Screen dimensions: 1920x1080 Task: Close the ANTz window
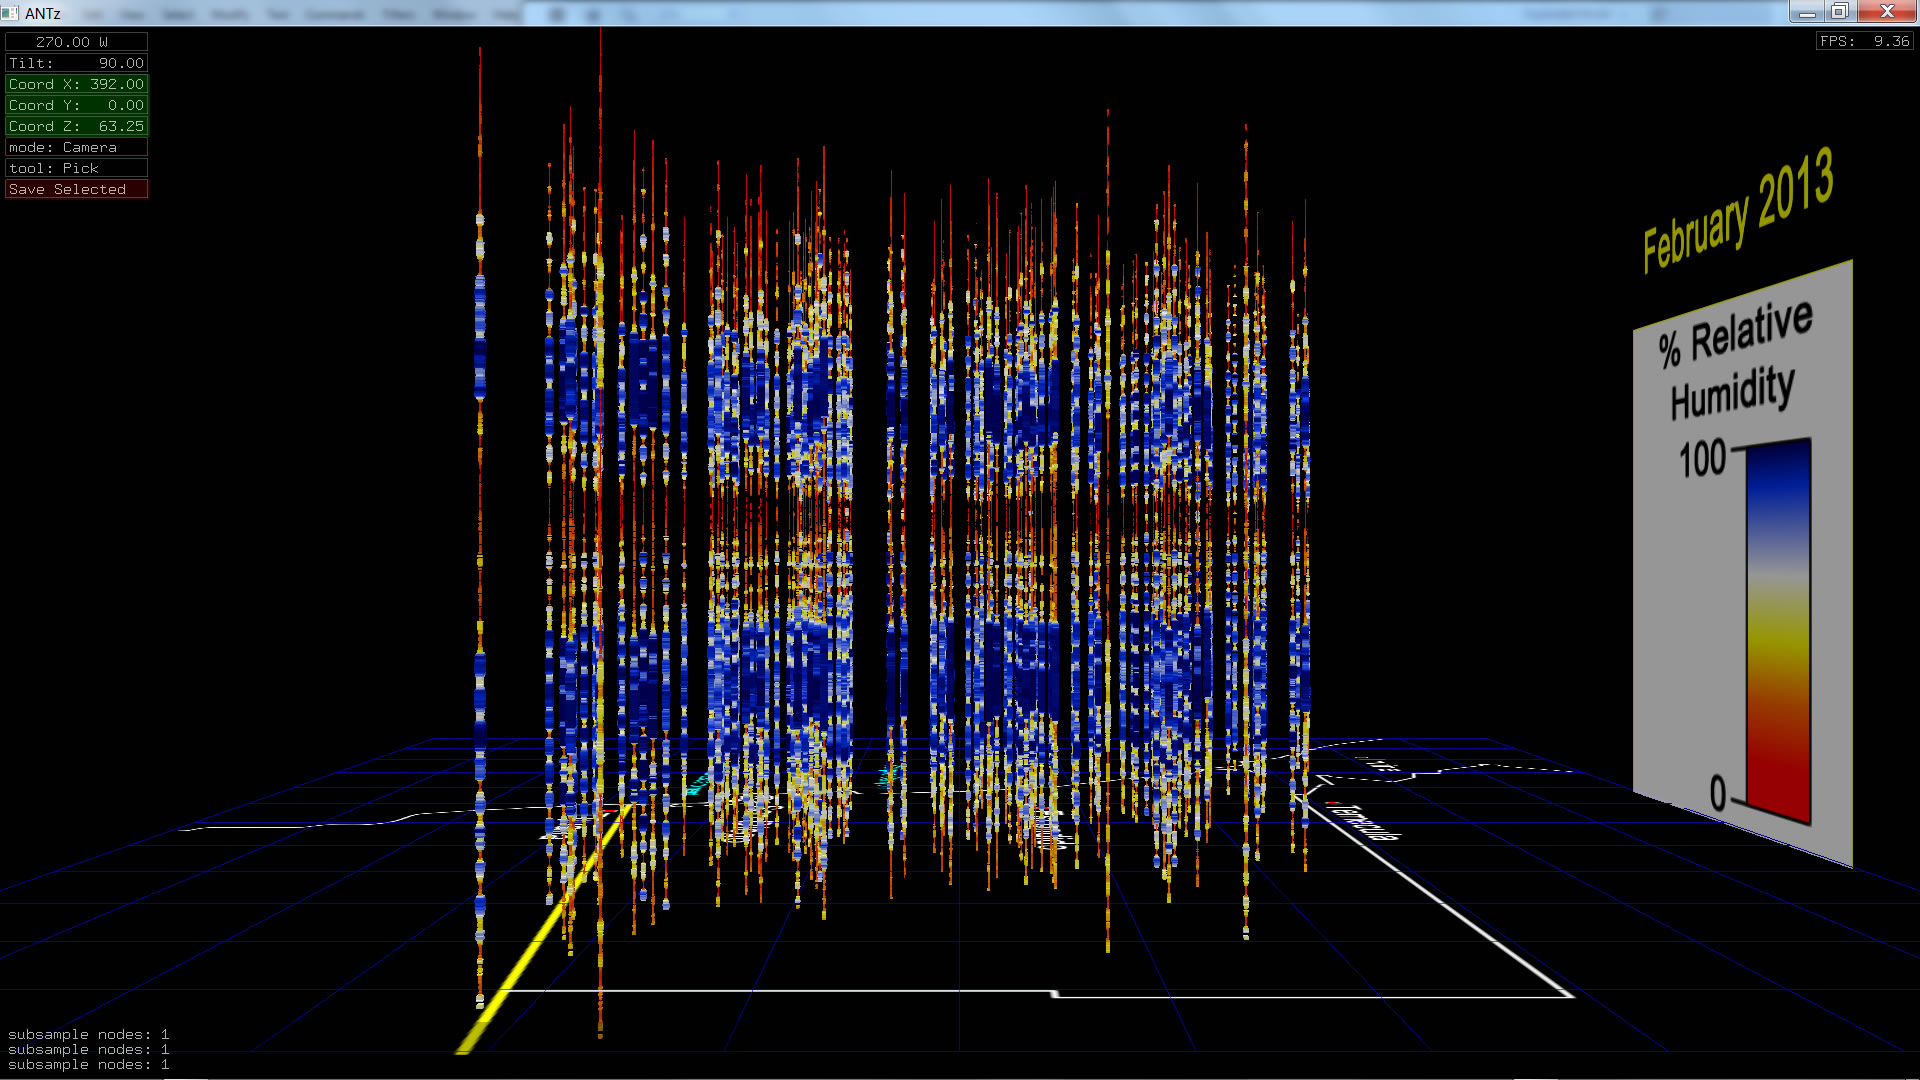(1886, 12)
